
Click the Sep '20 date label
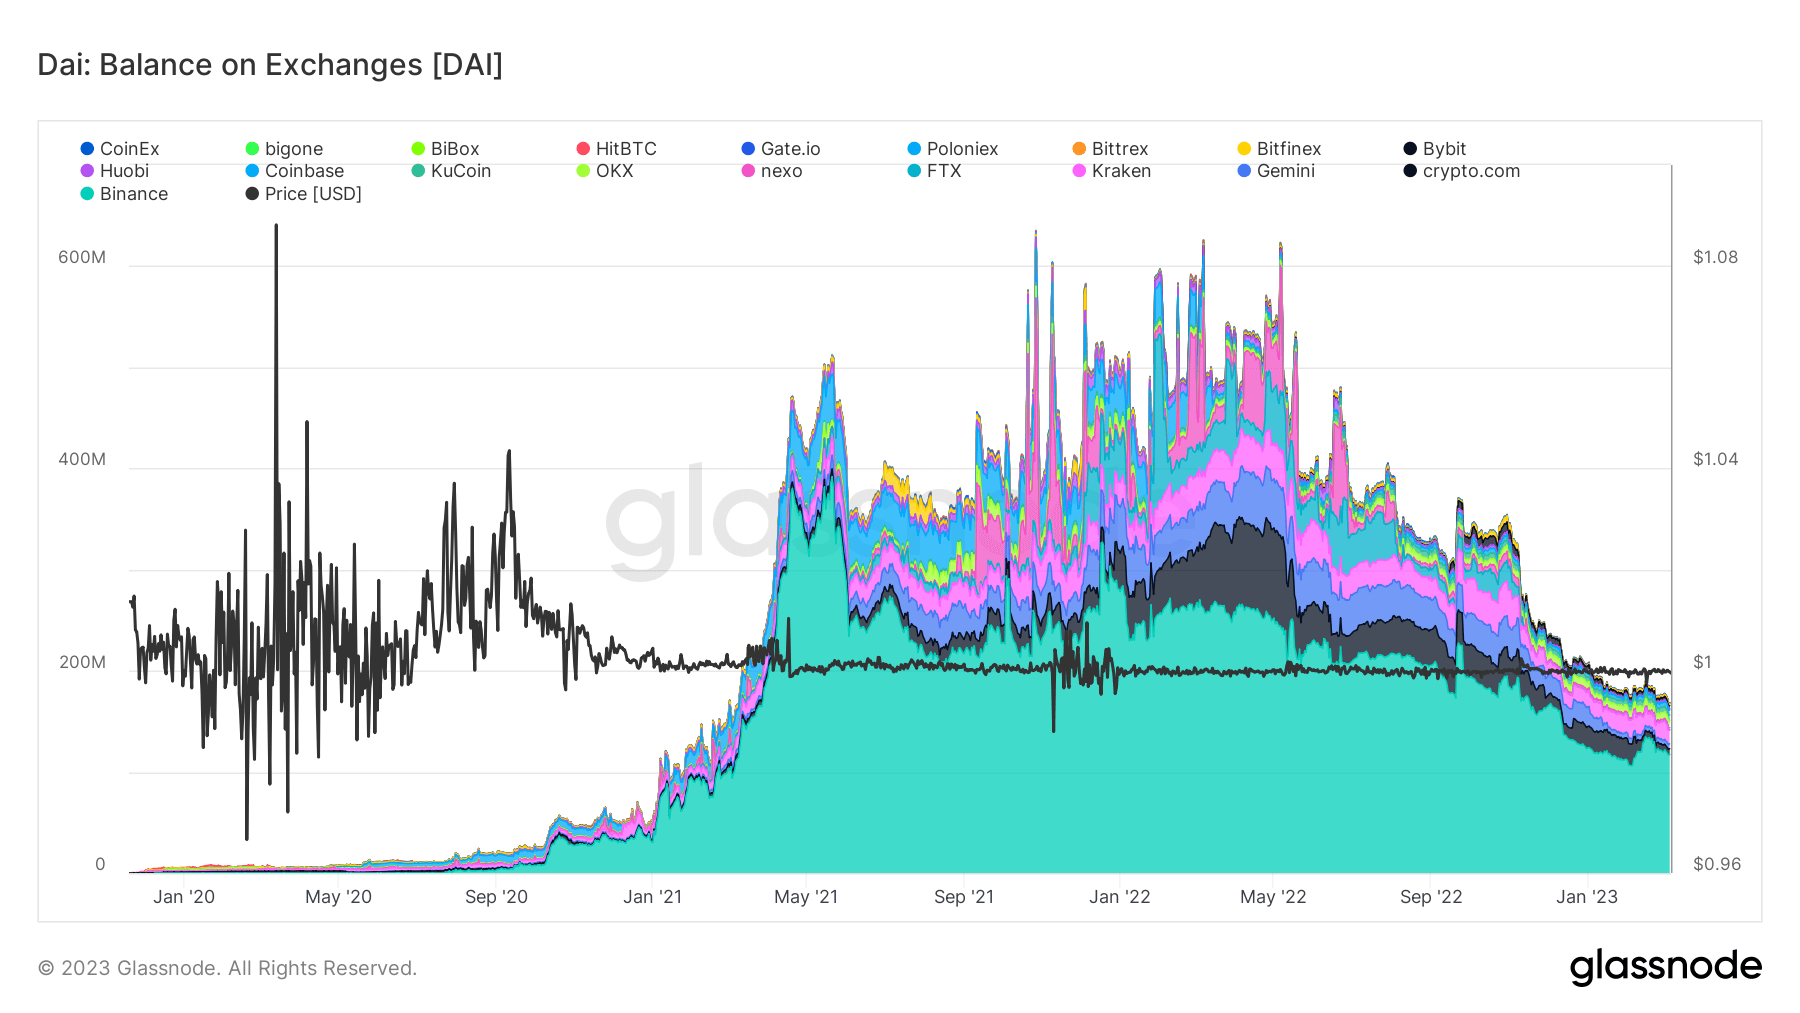pos(496,897)
